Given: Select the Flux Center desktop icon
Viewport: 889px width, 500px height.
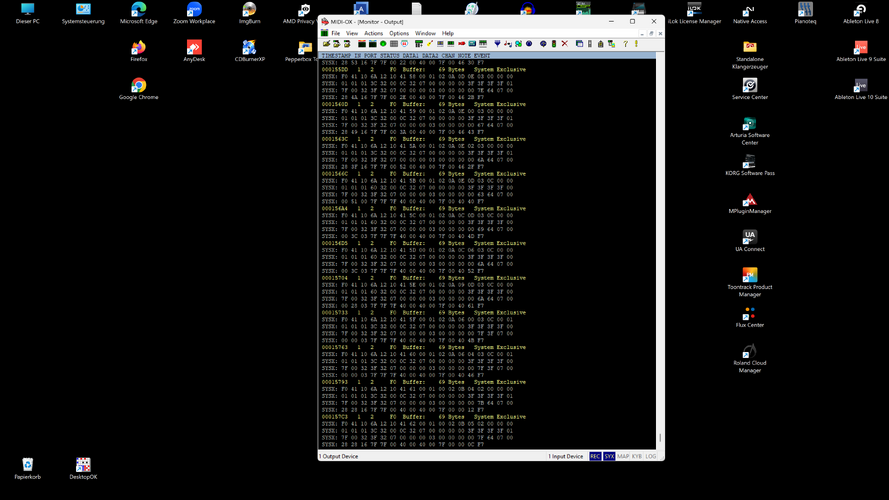Looking at the screenshot, I should (x=750, y=317).
